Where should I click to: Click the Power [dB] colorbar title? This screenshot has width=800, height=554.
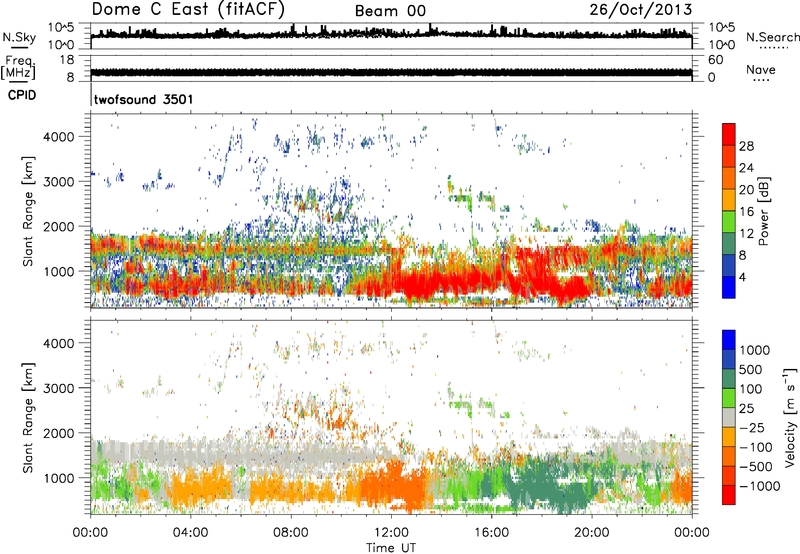(x=763, y=211)
